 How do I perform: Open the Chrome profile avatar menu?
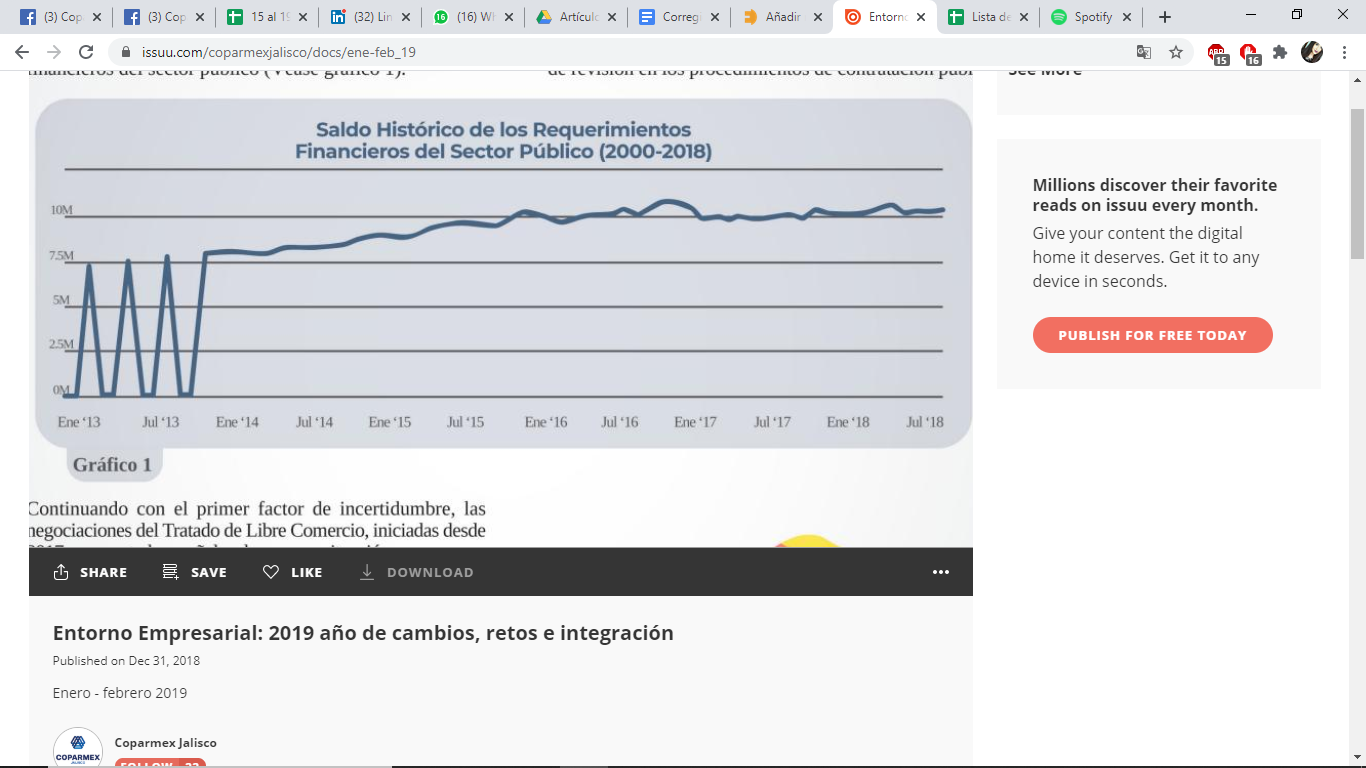[1312, 52]
